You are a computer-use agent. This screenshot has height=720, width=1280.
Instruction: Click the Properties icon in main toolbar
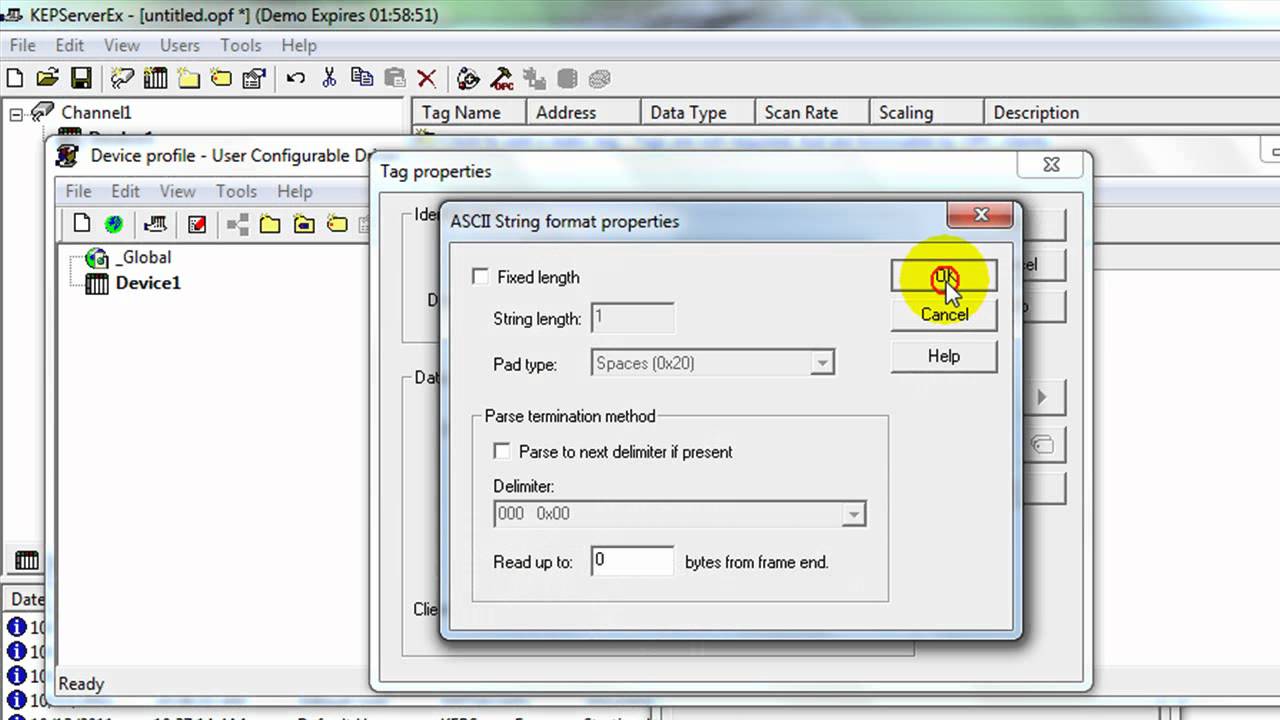254,78
